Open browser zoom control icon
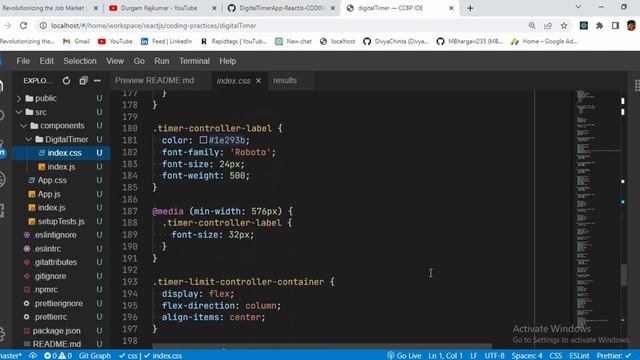The width and height of the screenshot is (640, 360). 532,26
